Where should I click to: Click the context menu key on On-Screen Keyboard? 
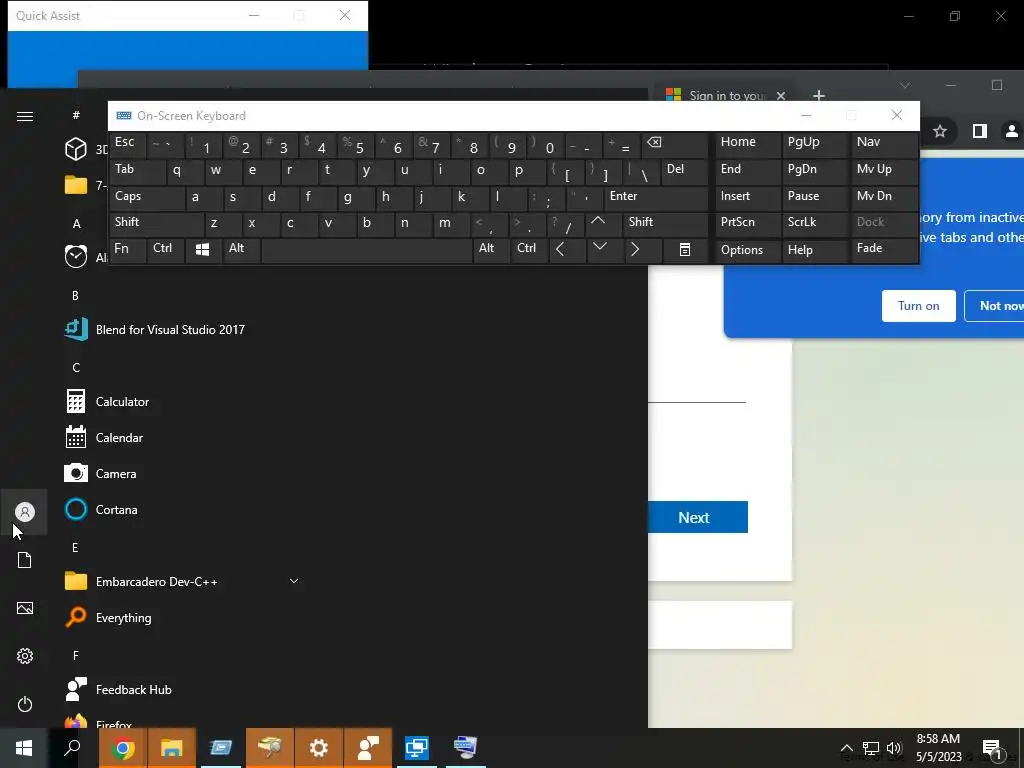[684, 249]
